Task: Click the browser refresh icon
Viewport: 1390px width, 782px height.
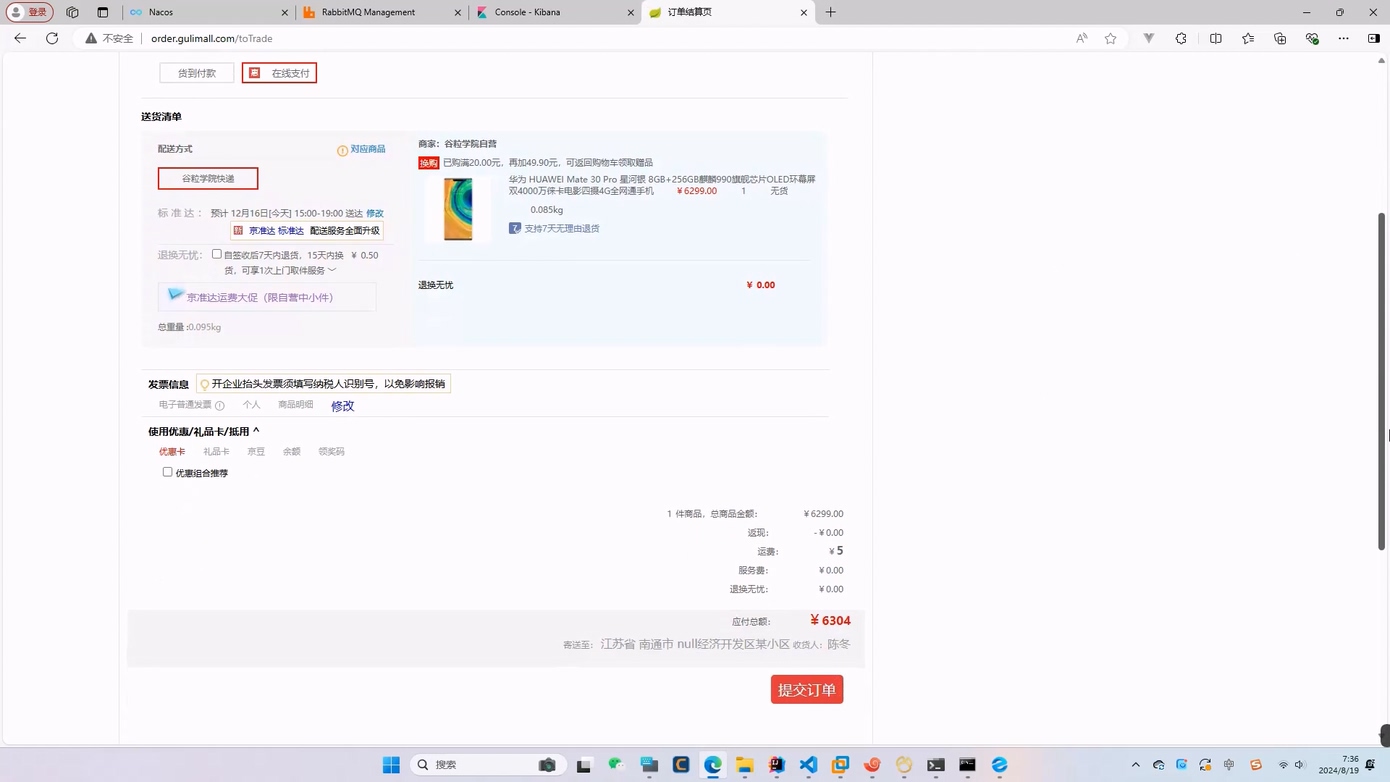Action: pos(52,38)
